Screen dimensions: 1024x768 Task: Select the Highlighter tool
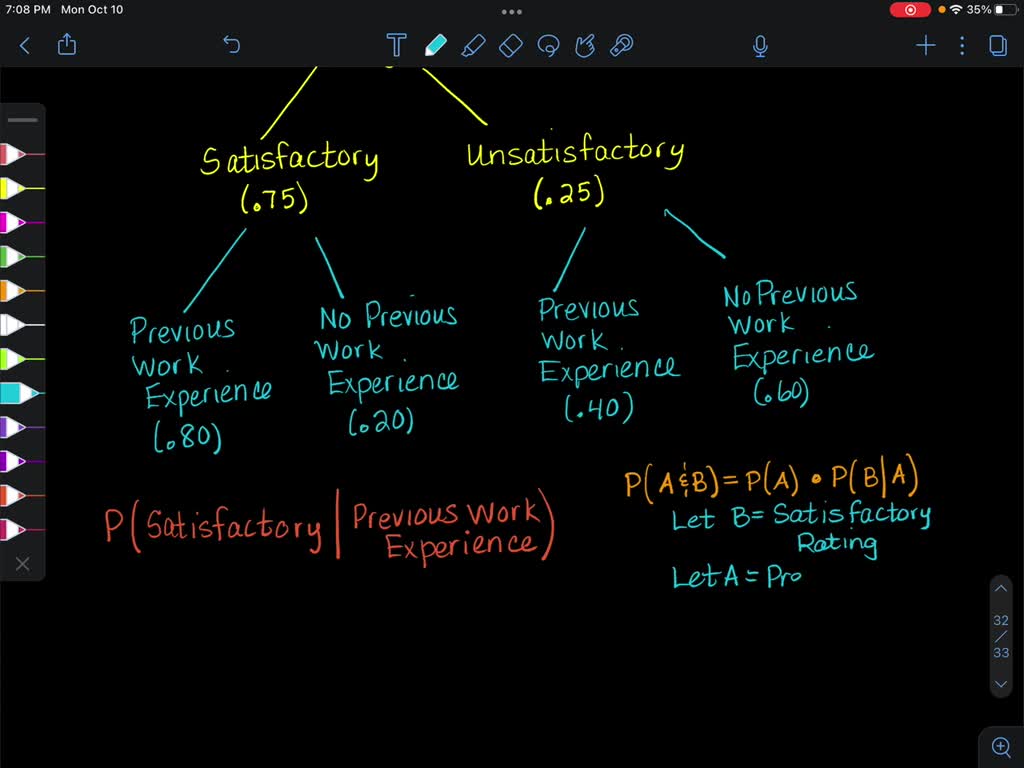pos(473,45)
